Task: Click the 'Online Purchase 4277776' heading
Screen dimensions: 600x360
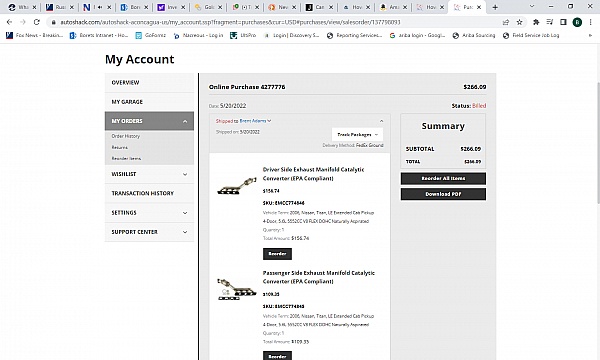Action: [247, 87]
